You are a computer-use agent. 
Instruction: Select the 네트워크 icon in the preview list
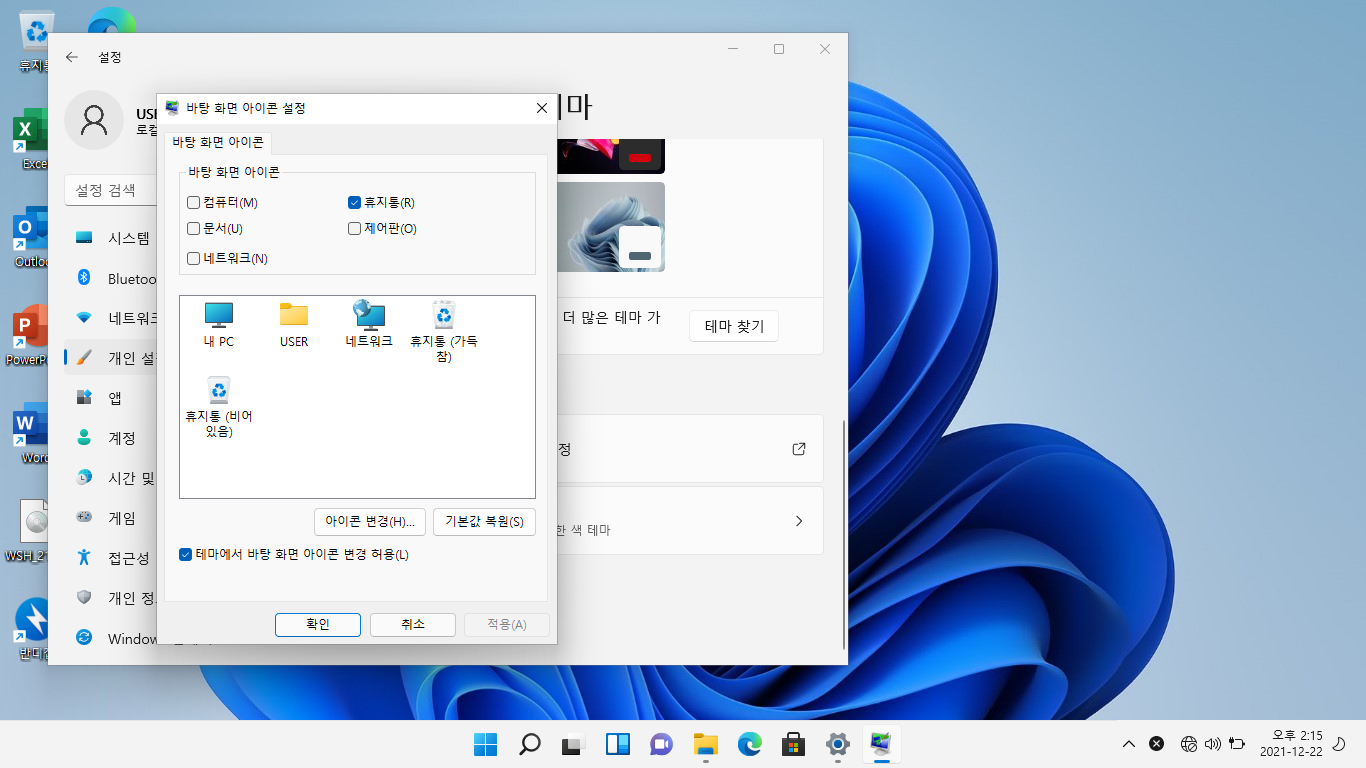click(x=369, y=324)
